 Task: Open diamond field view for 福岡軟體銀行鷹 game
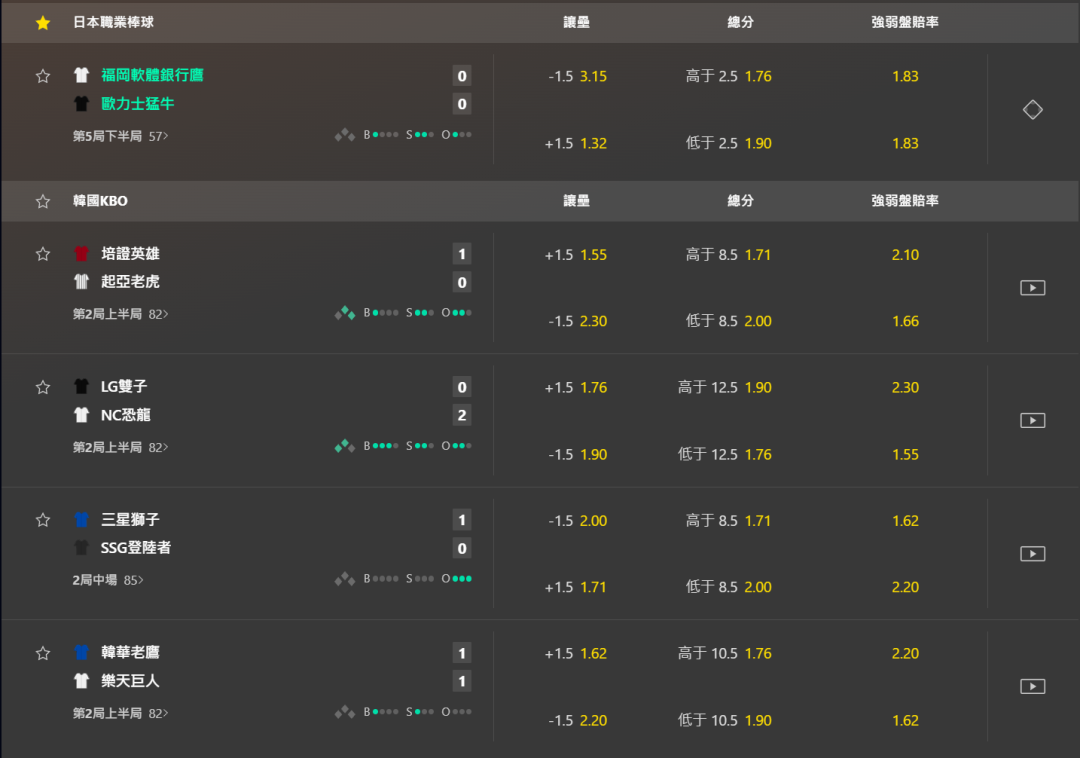(1032, 110)
